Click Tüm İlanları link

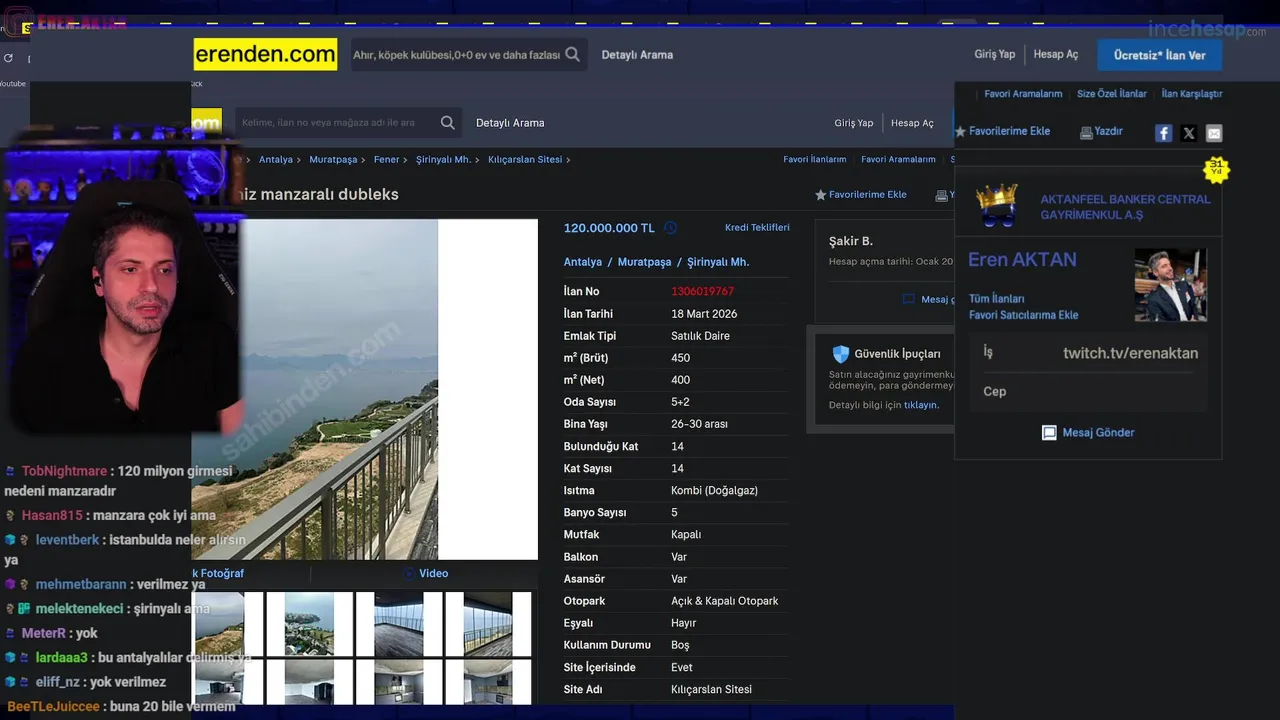click(996, 299)
